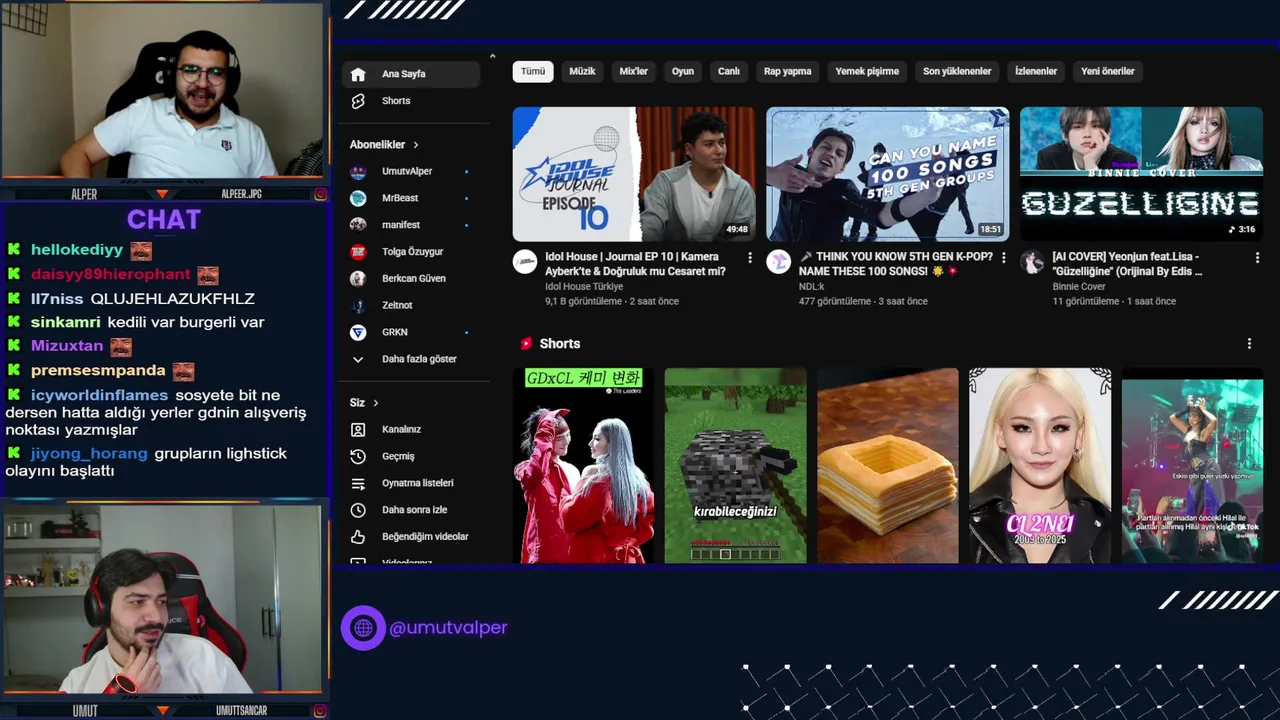Click the @umutvalper handle text
Image resolution: width=1280 pixels, height=720 pixels.
pyautogui.click(x=449, y=628)
